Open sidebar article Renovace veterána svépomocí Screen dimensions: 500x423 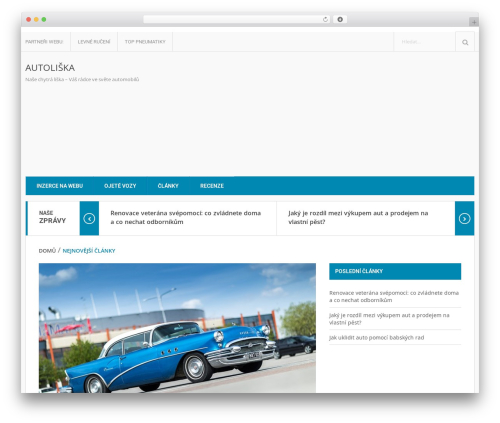coord(394,296)
